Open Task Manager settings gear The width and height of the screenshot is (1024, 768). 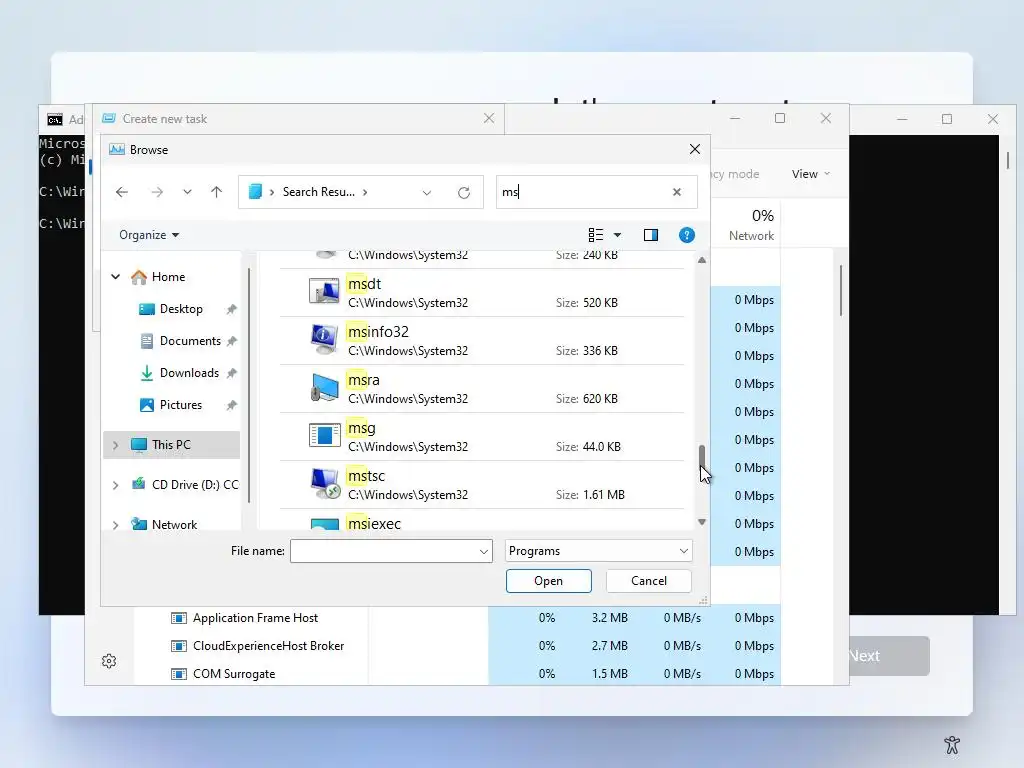(109, 661)
